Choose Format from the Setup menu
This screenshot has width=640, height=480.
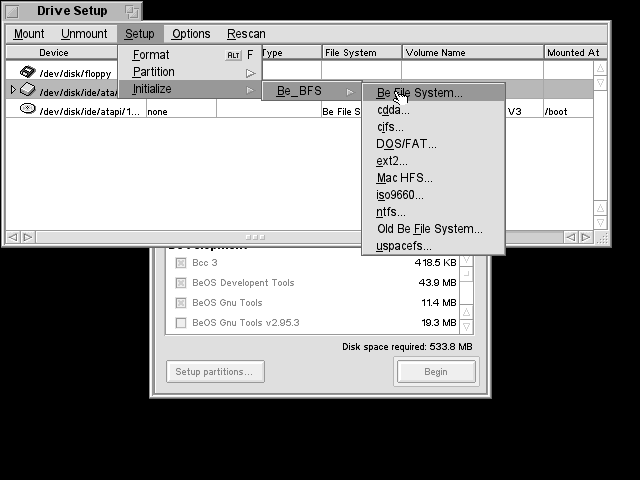click(190, 55)
